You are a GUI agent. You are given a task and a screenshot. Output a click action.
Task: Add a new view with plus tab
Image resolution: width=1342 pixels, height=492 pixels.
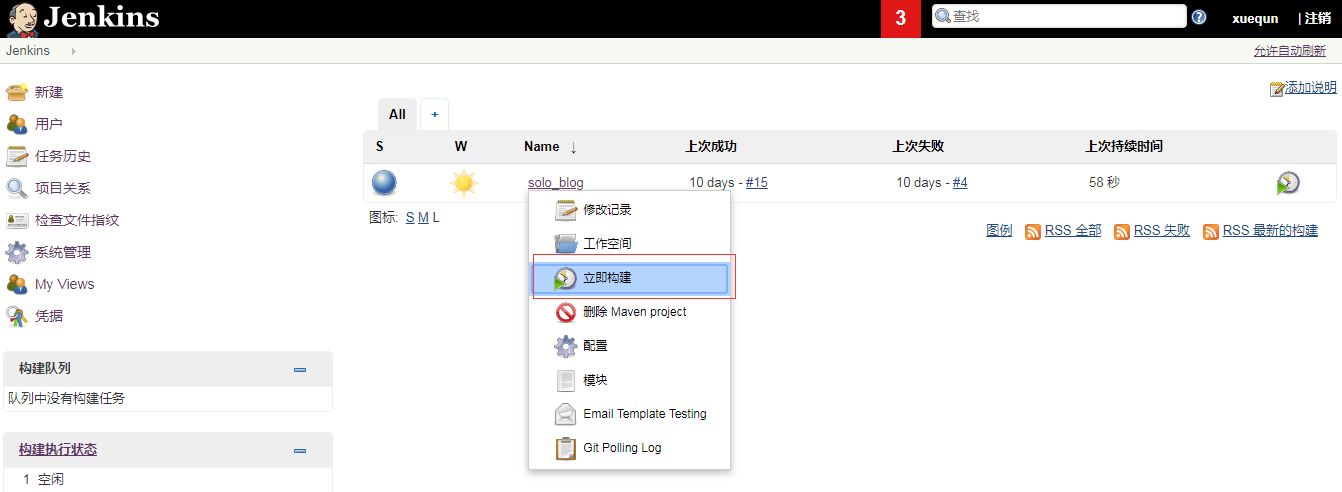tap(434, 114)
